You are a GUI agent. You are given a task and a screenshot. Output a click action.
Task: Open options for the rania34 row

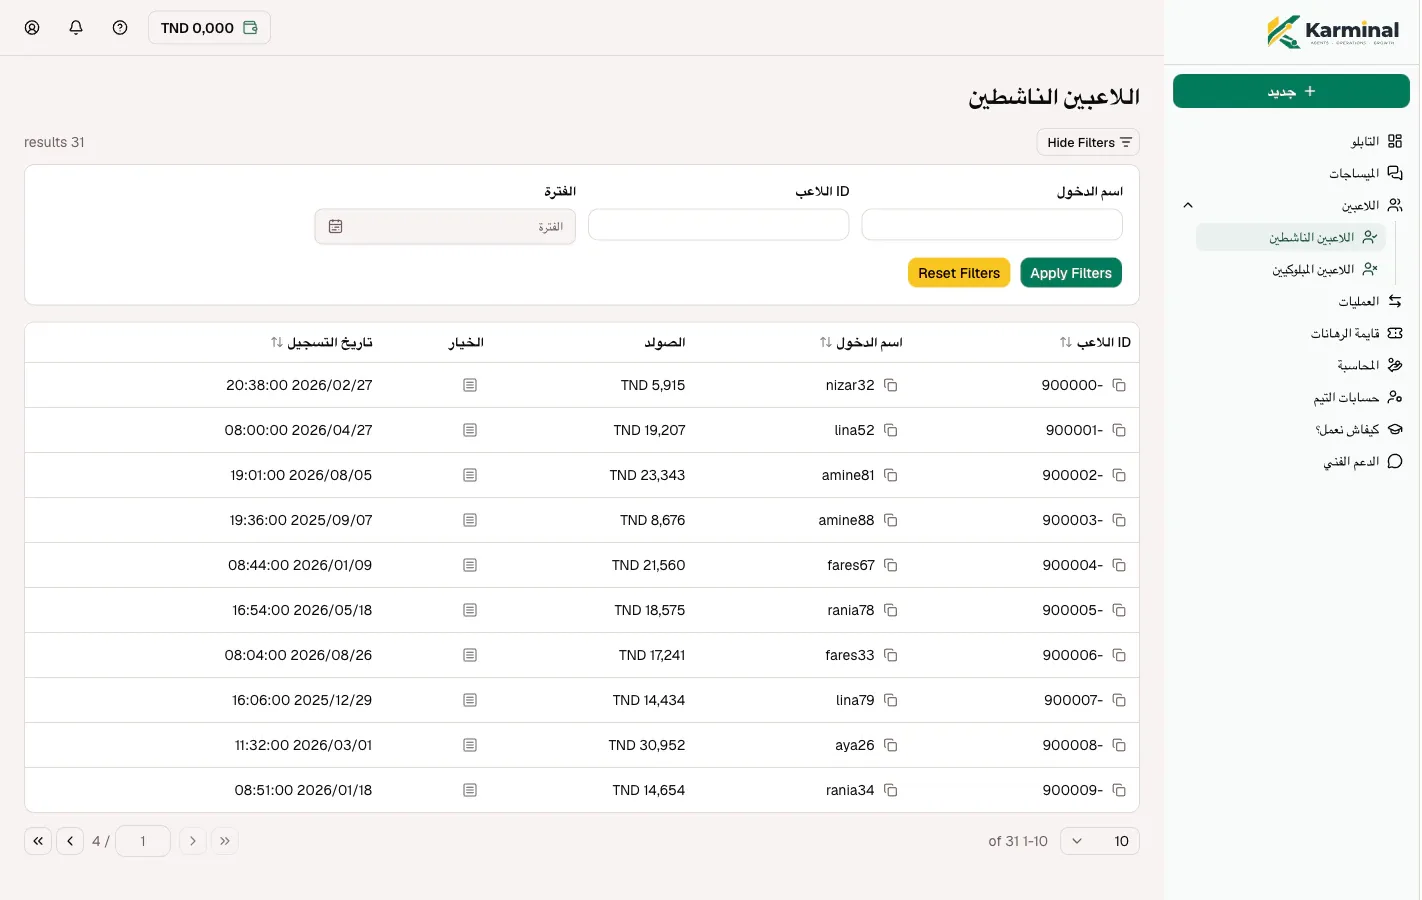(x=470, y=790)
